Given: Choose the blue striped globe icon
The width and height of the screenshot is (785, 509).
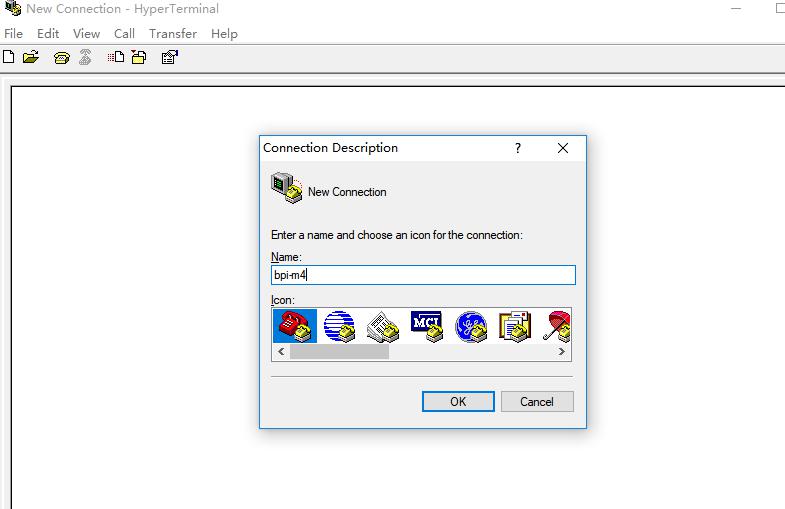Looking at the screenshot, I should (x=339, y=326).
